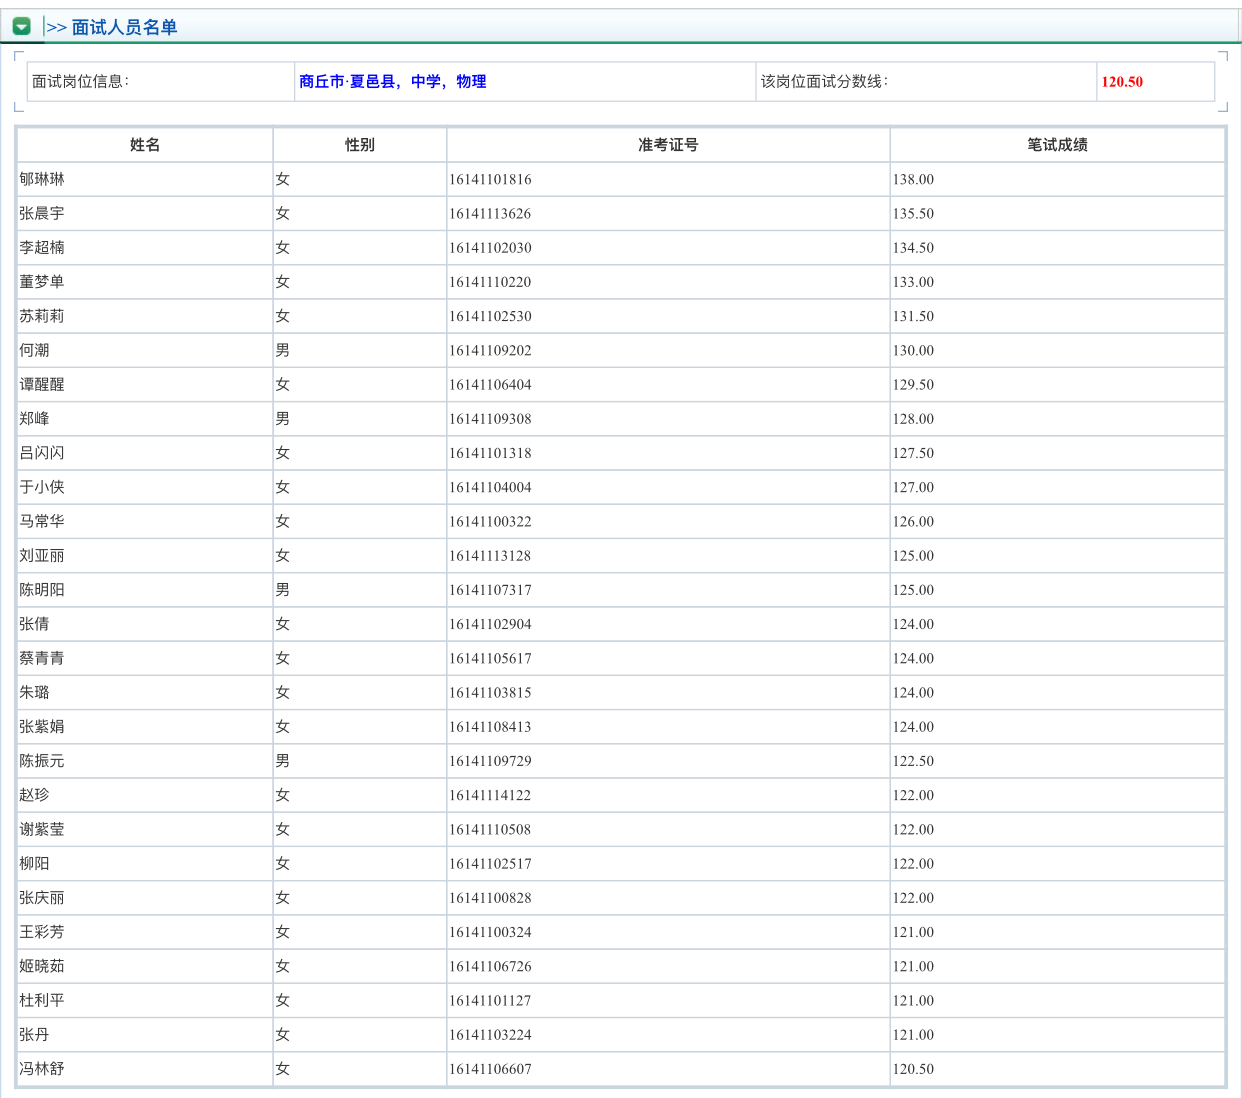Viewport: 1242px width, 1098px height.
Task: Select the name cell 姬晓茹
Action: 42,966
